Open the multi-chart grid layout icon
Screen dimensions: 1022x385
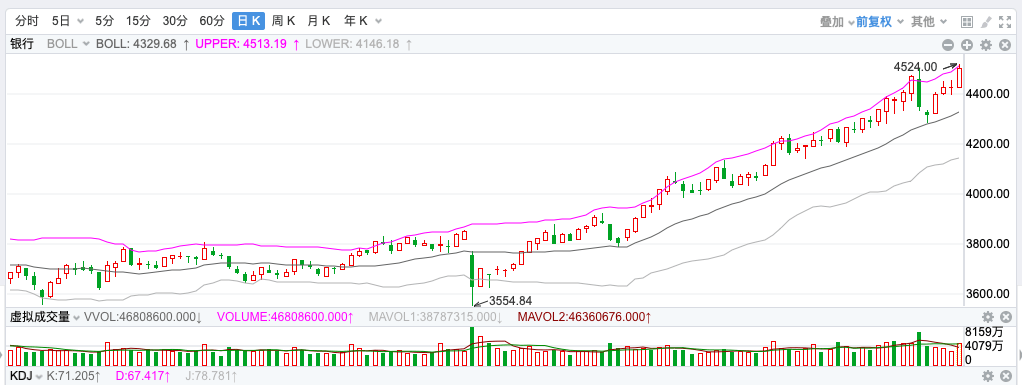(967, 21)
